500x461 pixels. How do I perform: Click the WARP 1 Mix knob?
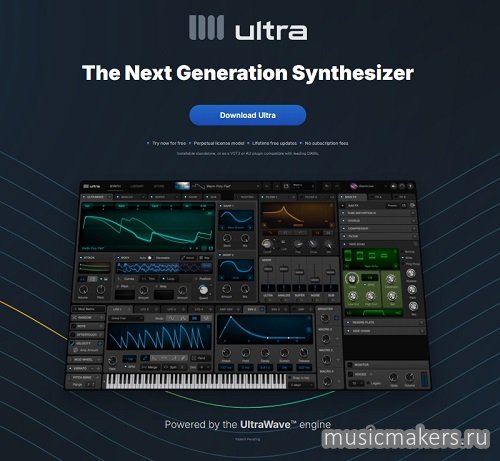coord(245,238)
